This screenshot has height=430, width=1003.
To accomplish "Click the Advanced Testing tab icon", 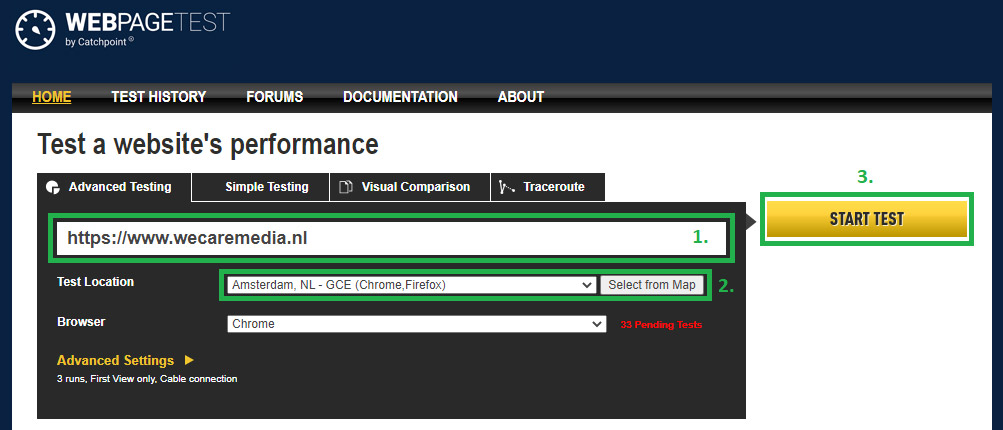I will 52,187.
